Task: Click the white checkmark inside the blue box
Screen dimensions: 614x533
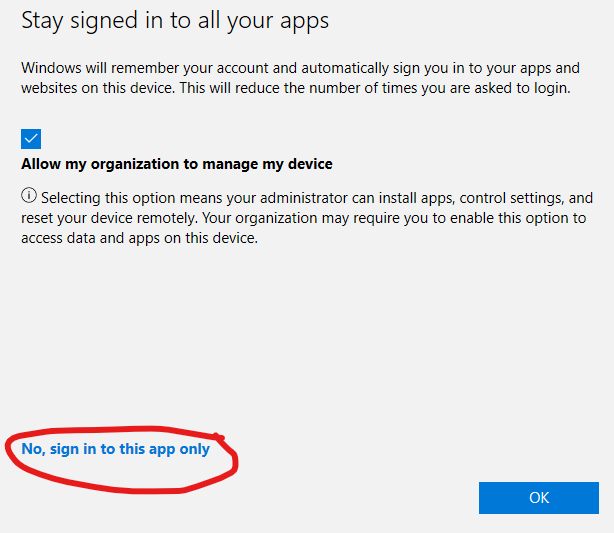Action: 31,139
